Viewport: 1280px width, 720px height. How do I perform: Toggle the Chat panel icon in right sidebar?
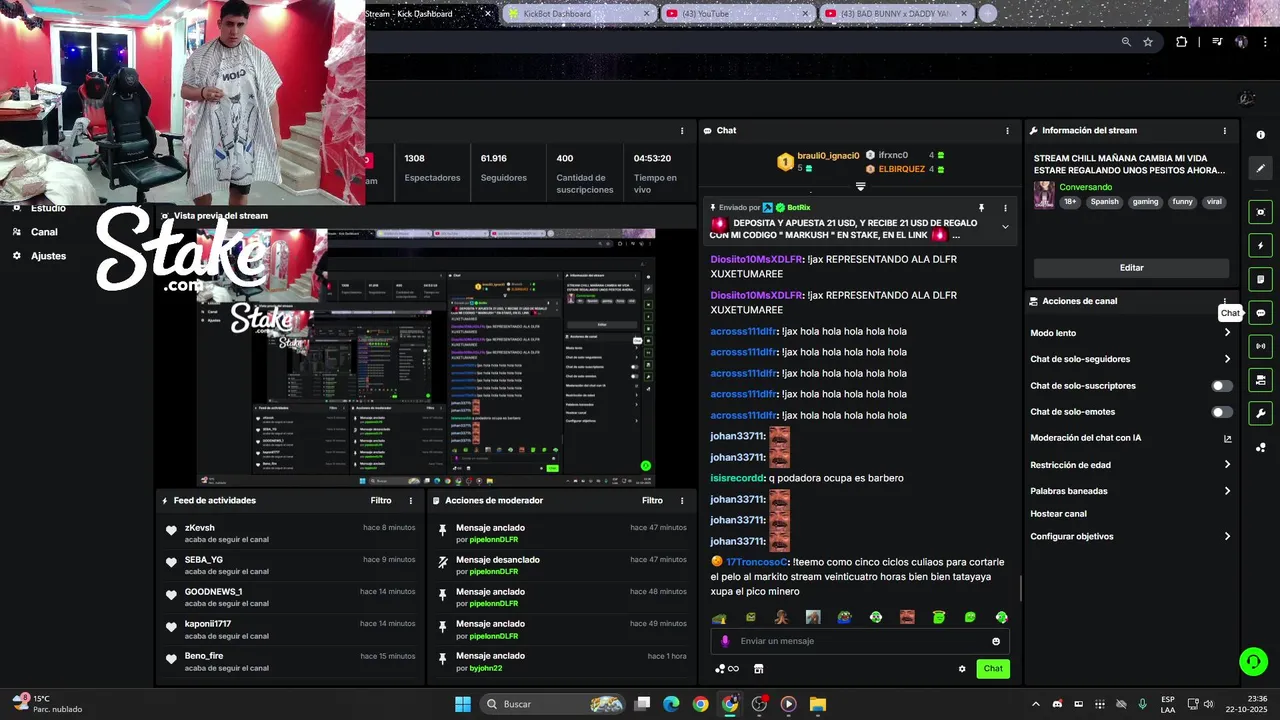click(x=1261, y=313)
